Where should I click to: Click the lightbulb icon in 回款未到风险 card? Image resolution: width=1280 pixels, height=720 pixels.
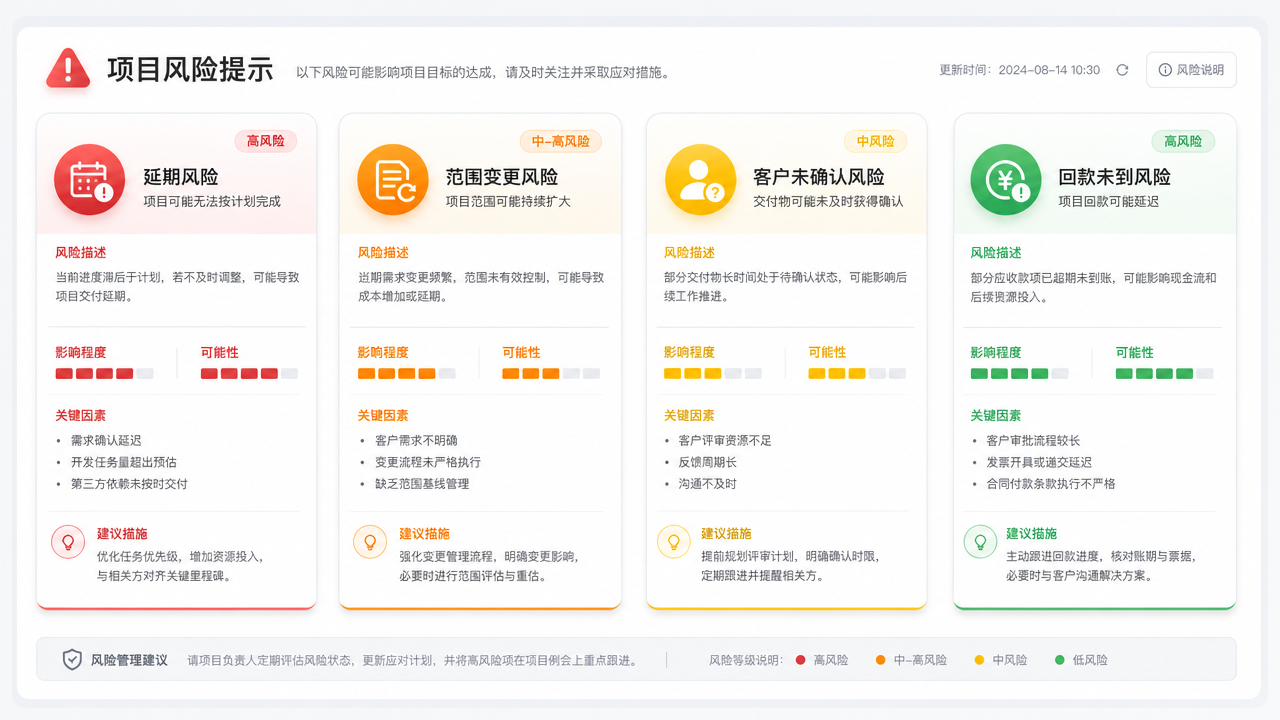pyautogui.click(x=980, y=542)
